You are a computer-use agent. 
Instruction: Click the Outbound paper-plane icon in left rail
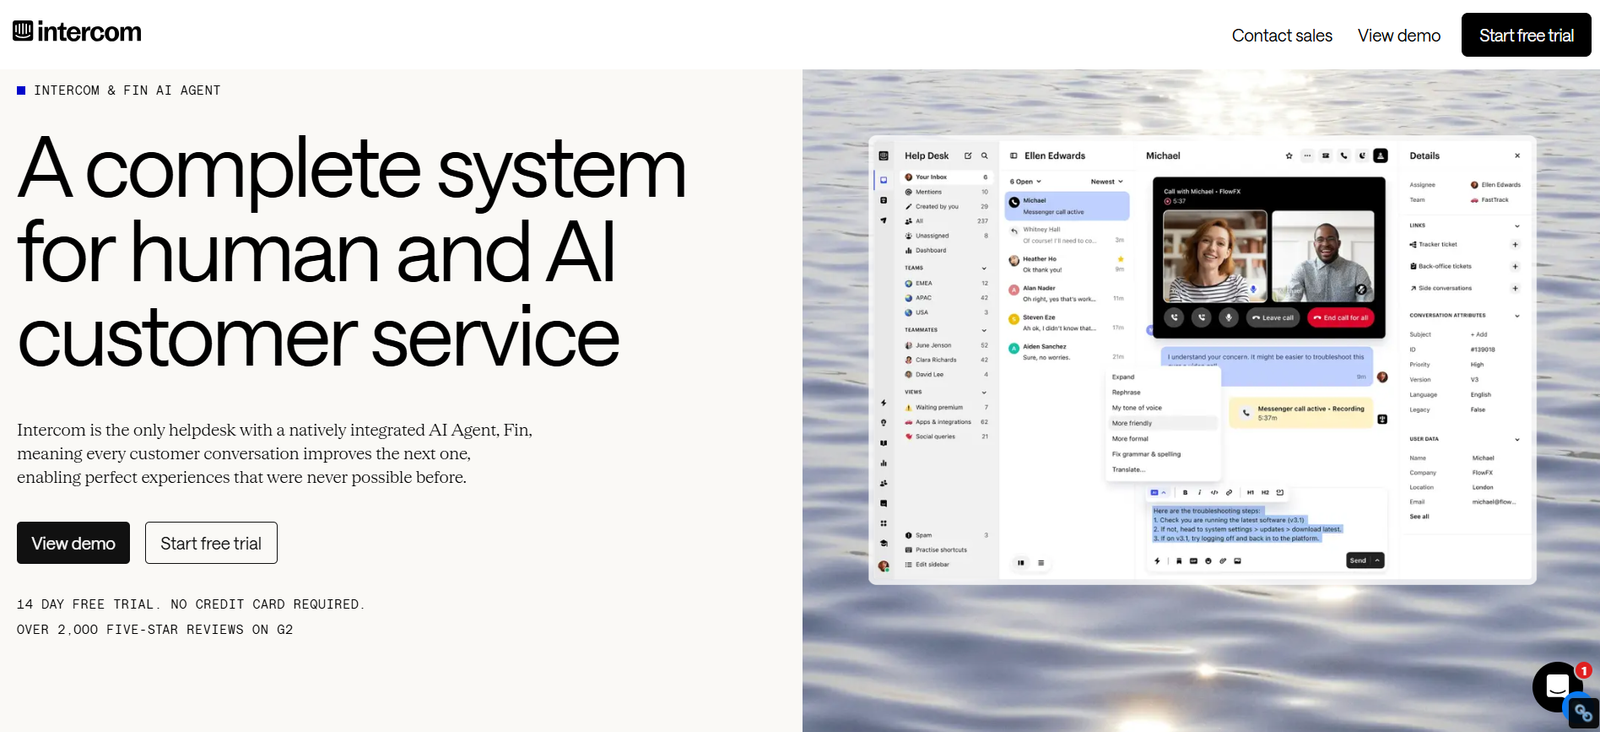(x=883, y=220)
